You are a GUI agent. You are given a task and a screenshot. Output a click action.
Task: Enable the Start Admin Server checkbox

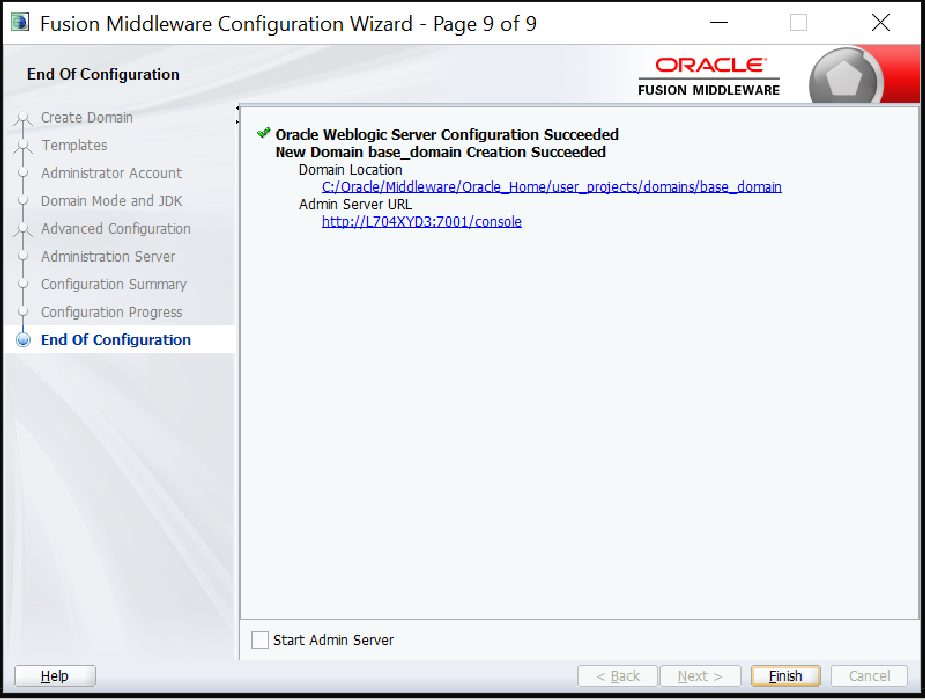click(260, 640)
